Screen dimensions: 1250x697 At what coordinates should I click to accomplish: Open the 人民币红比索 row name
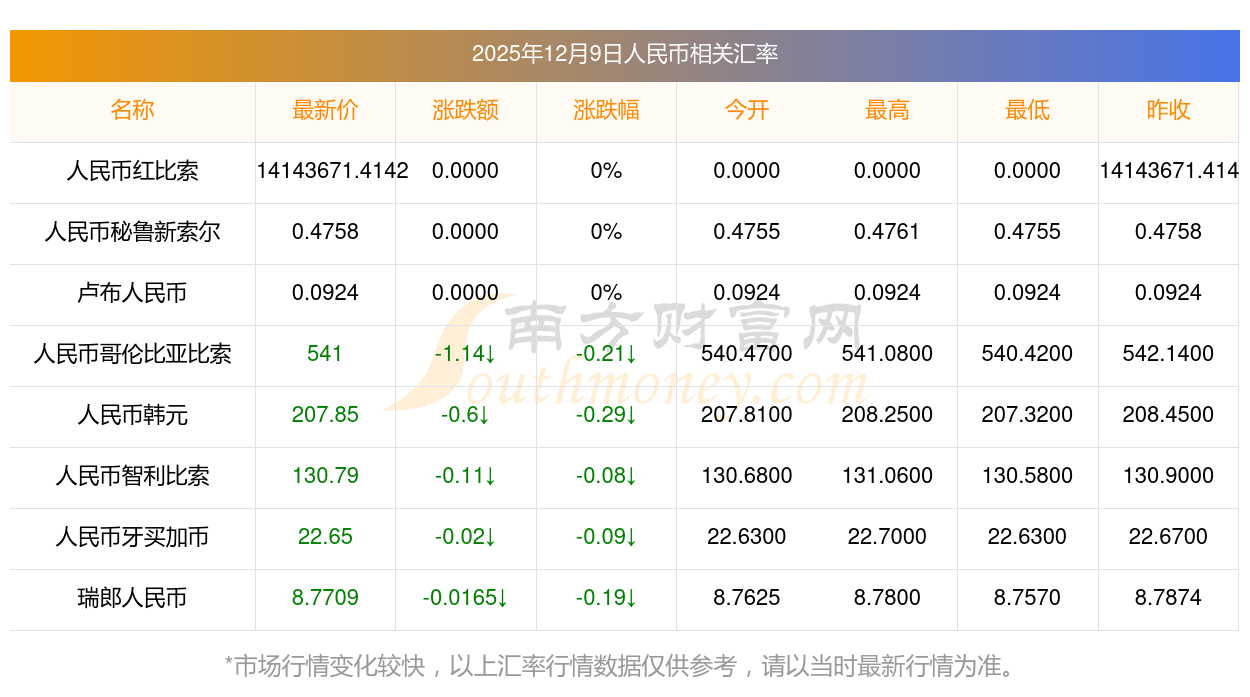point(132,171)
